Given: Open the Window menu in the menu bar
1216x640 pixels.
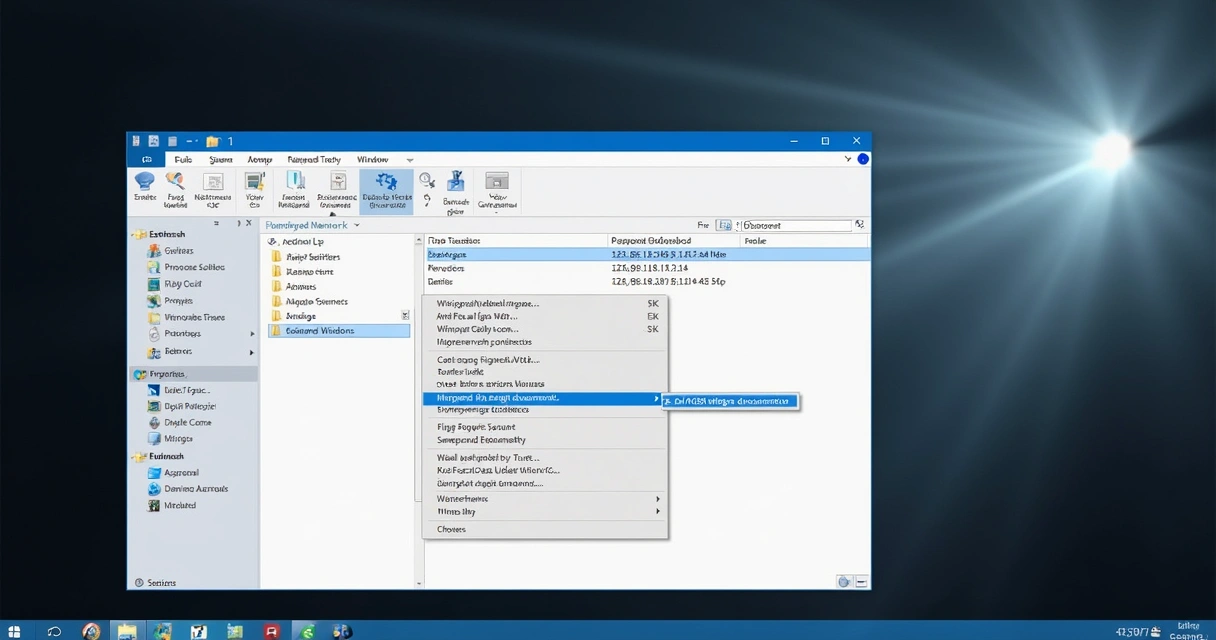Looking at the screenshot, I should coord(372,160).
